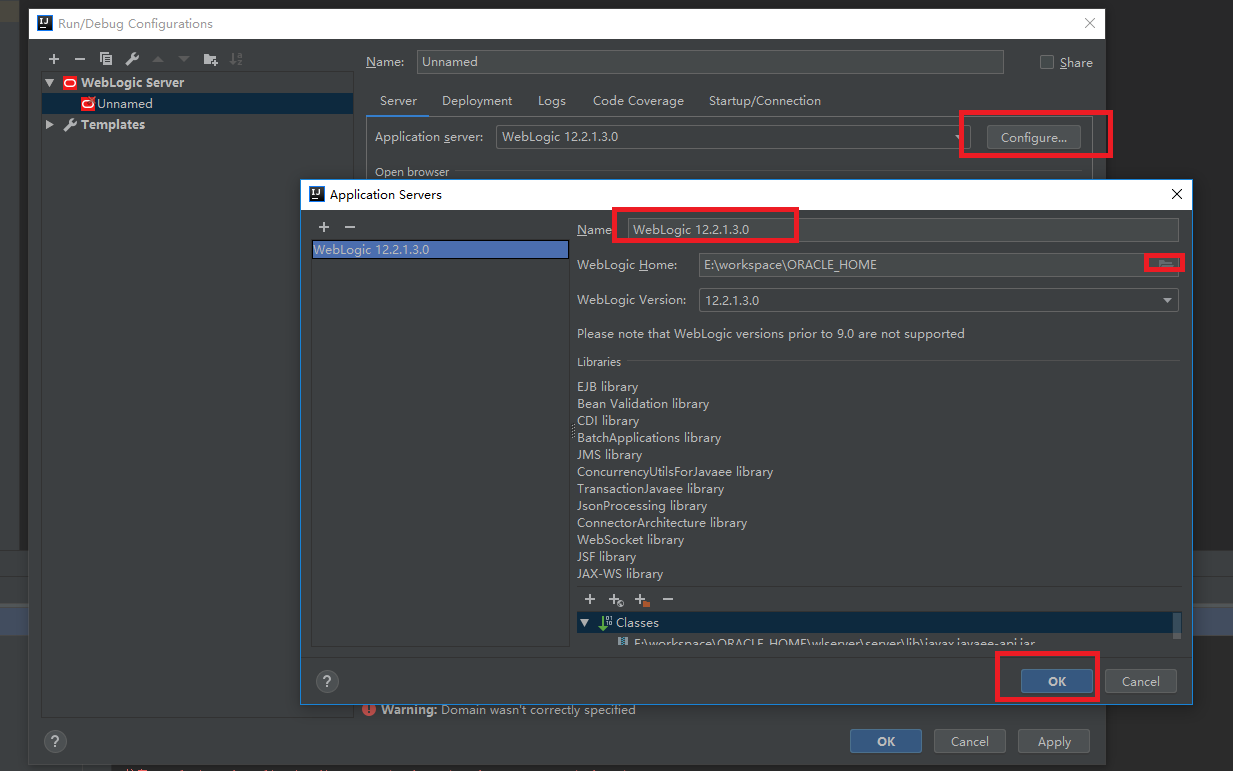Switch to the Server tab
The height and width of the screenshot is (771, 1233).
(398, 101)
